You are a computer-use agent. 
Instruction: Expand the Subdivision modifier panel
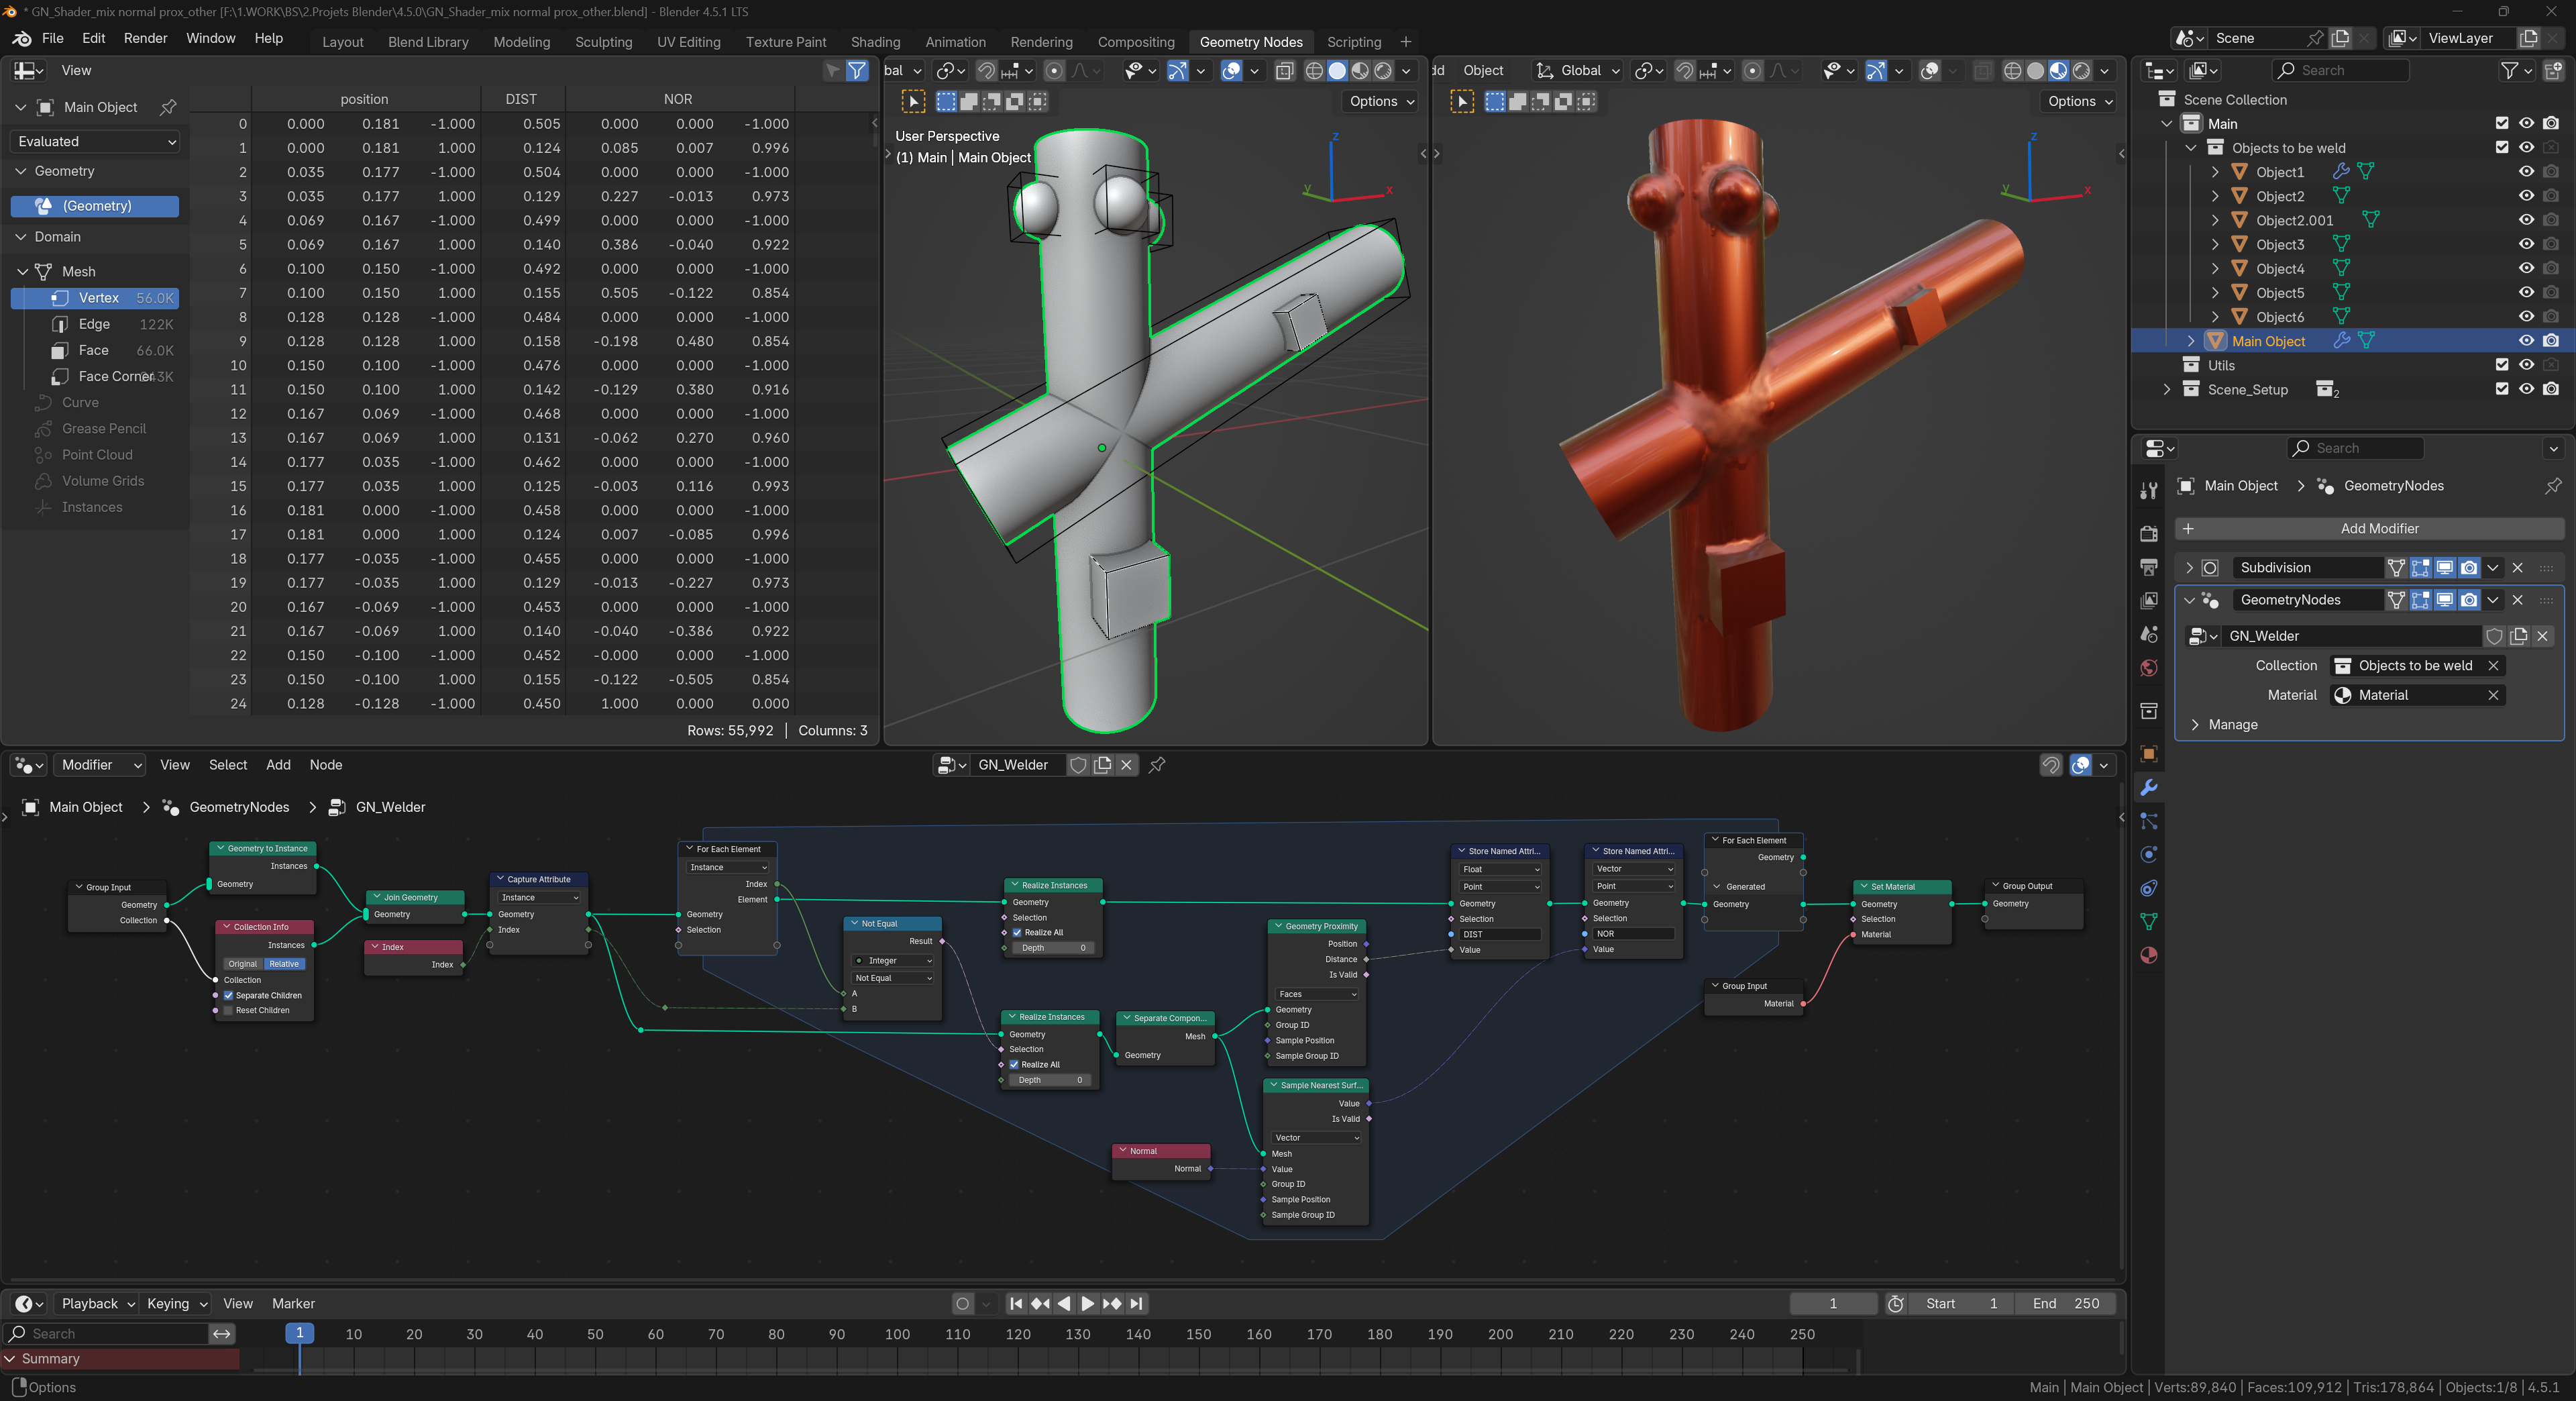(x=2189, y=568)
